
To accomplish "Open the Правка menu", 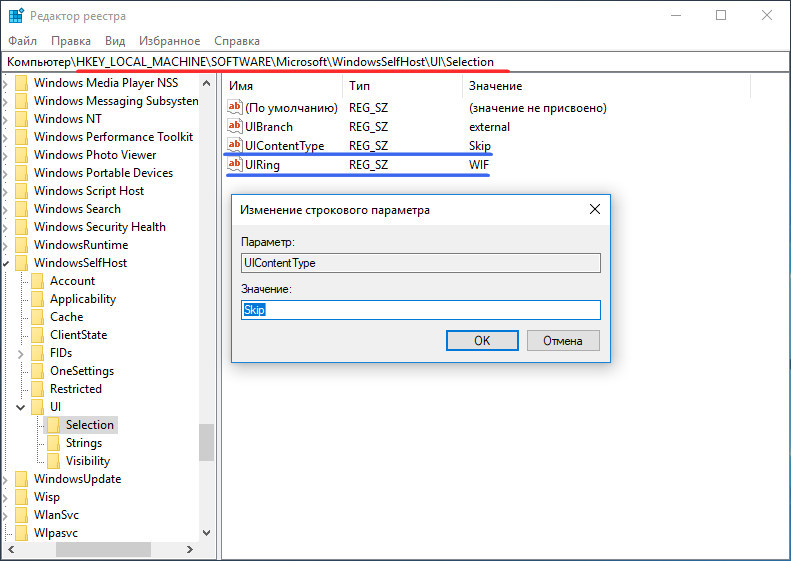I will (71, 41).
